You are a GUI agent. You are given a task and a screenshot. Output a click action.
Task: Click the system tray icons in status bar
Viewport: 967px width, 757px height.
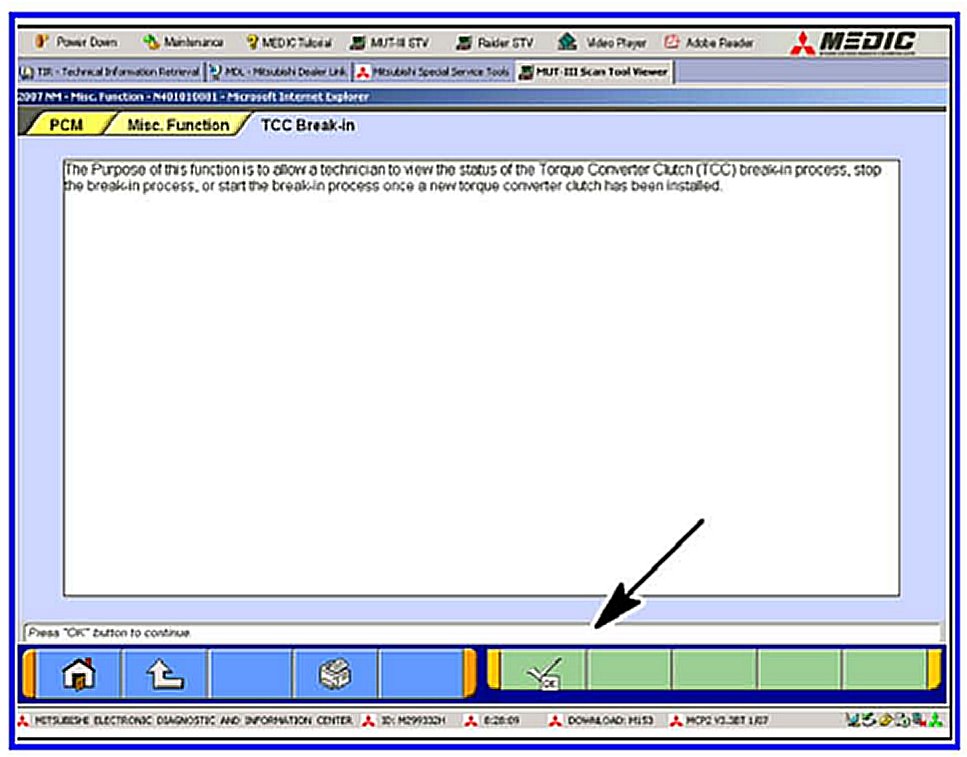(x=893, y=720)
